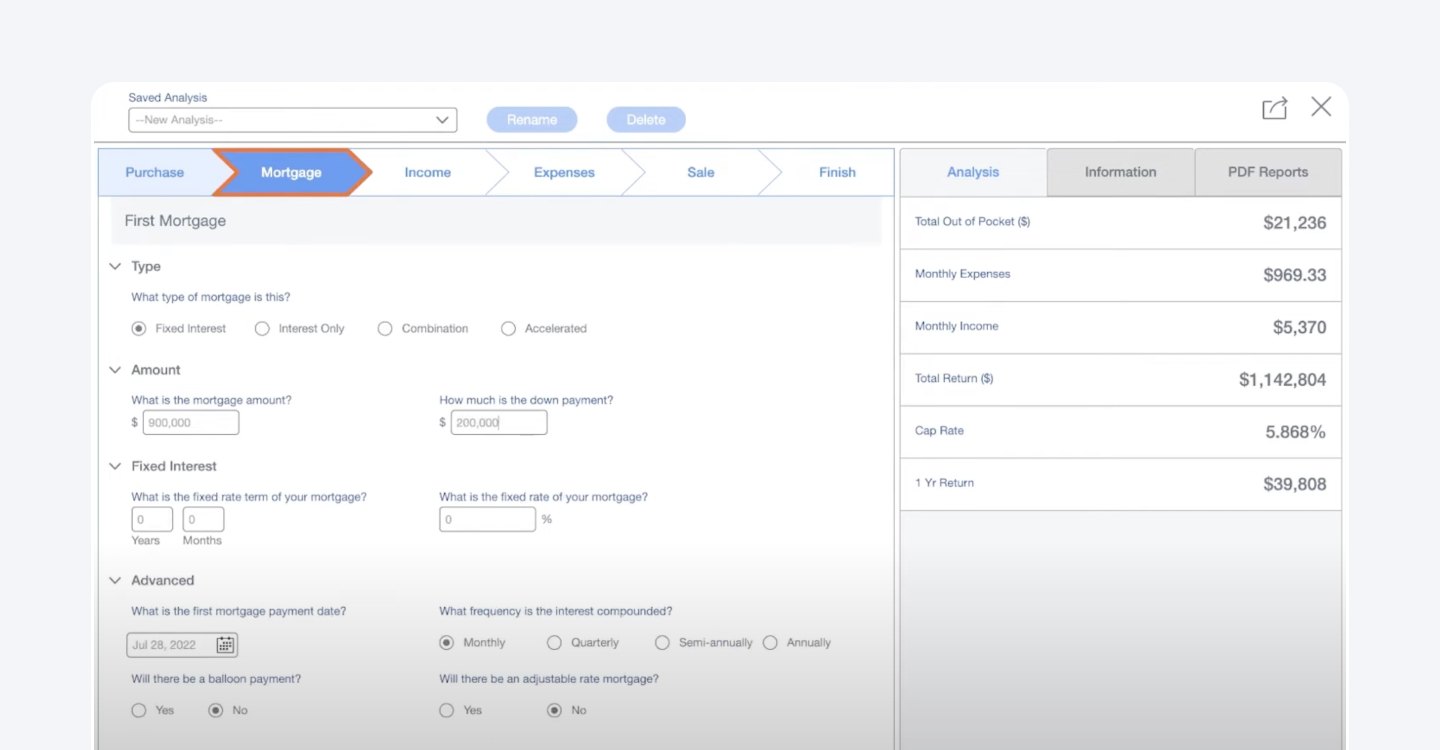The image size is (1440, 750).
Task: Collapse the Fixed Interest section
Action: (x=115, y=466)
